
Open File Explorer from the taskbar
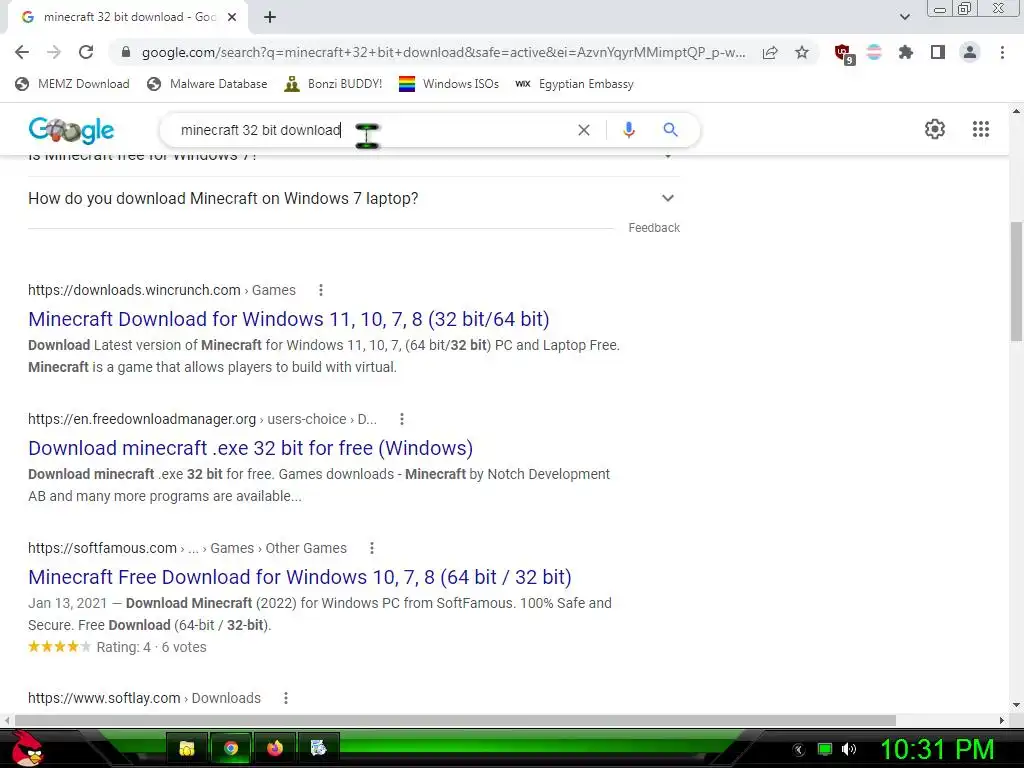coord(187,748)
